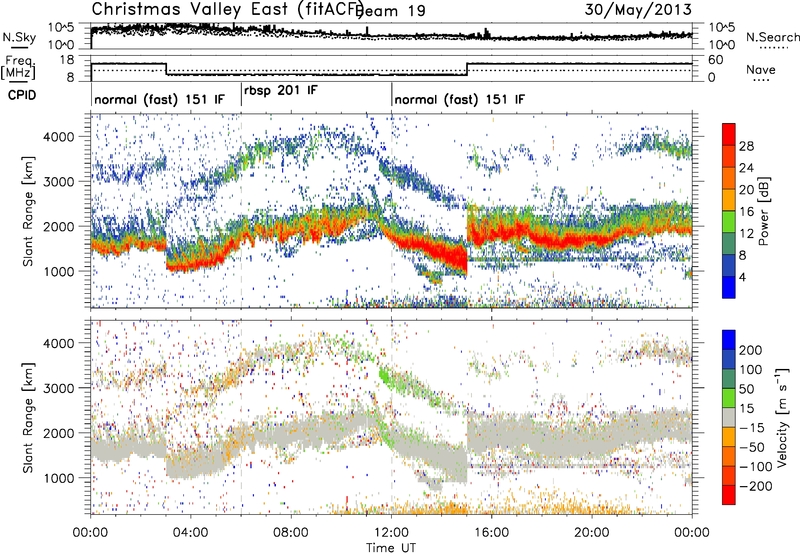Click the 24 tick on Power colorbar
Image resolution: width=800 pixels, height=554 pixels.
(x=746, y=168)
